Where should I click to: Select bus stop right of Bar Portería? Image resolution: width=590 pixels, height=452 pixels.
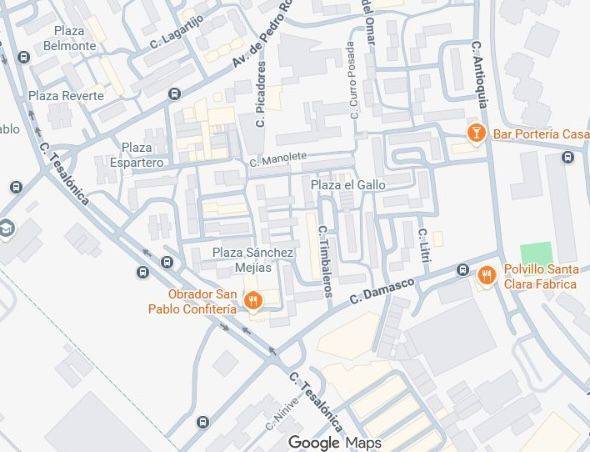point(568,157)
